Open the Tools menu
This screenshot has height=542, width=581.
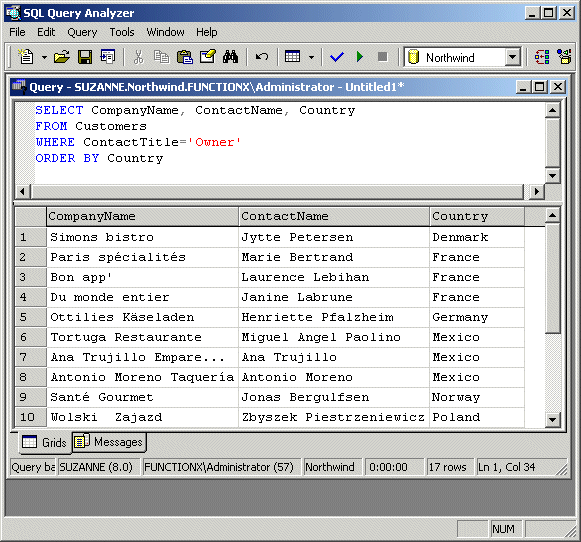point(122,32)
